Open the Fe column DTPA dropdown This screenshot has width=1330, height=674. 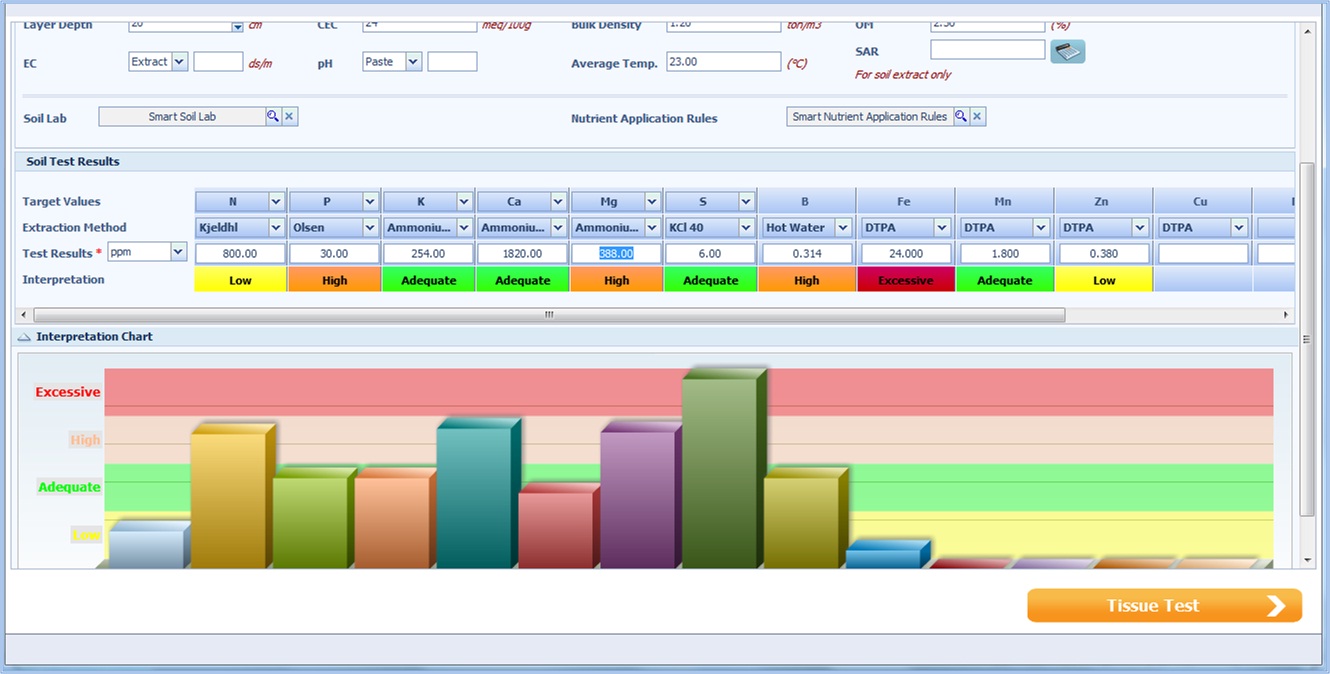click(941, 228)
